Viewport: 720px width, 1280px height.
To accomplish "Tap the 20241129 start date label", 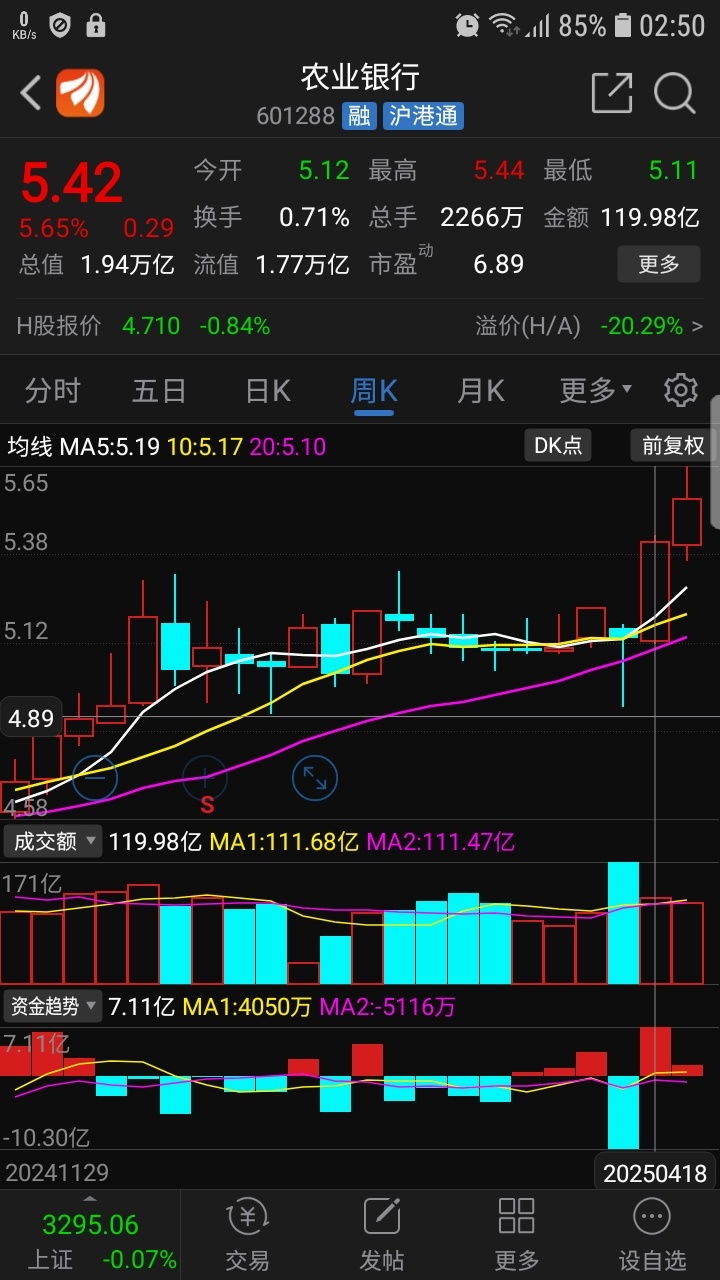I will (x=57, y=1172).
